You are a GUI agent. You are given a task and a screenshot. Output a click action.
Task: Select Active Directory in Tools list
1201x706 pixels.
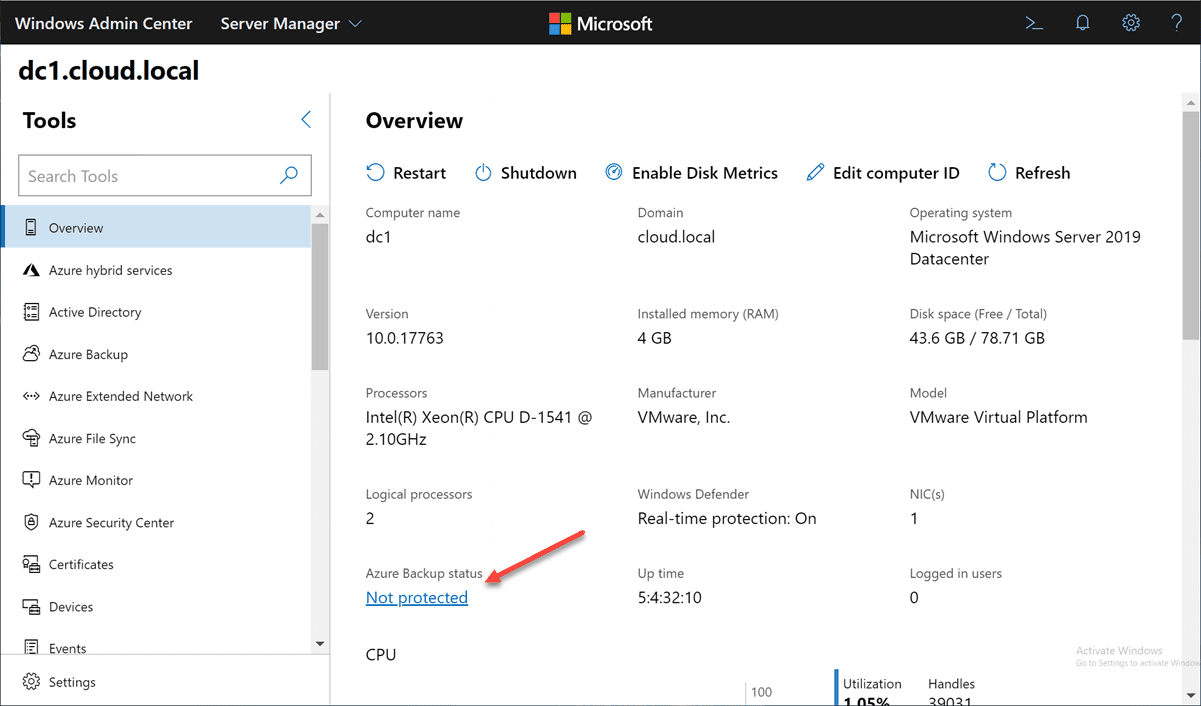click(95, 312)
